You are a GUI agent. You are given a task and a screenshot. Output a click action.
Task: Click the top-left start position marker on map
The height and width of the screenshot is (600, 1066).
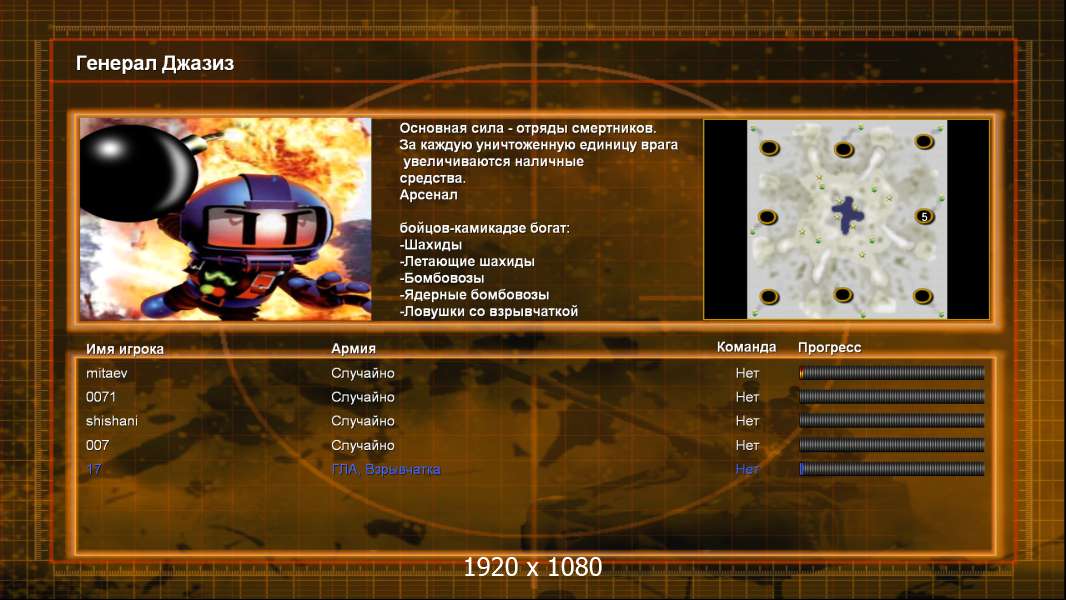(x=770, y=147)
